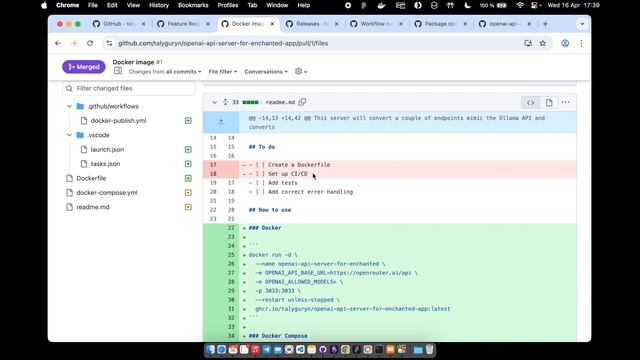
Task: Open Dockerfile in file tree
Action: (91, 178)
